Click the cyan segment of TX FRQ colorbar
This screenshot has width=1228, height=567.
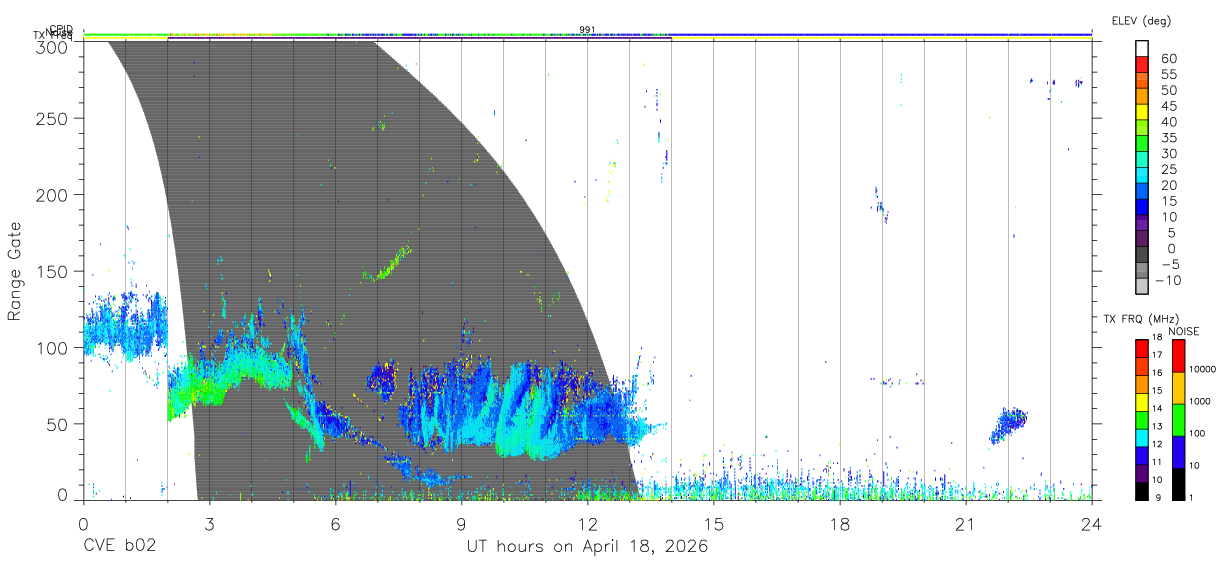[x=1142, y=438]
